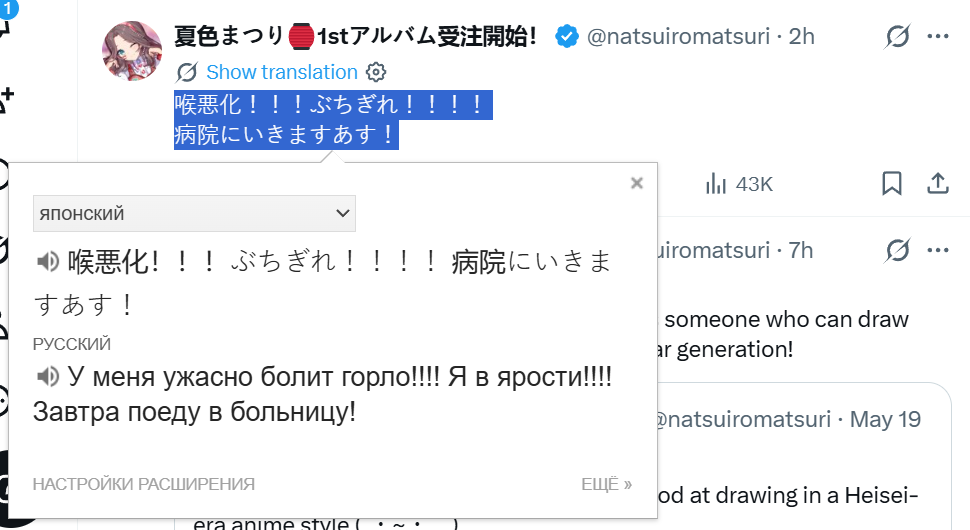Click the Grok icon on the 7h tweet
Viewport: 970px width, 530px height.
(897, 250)
